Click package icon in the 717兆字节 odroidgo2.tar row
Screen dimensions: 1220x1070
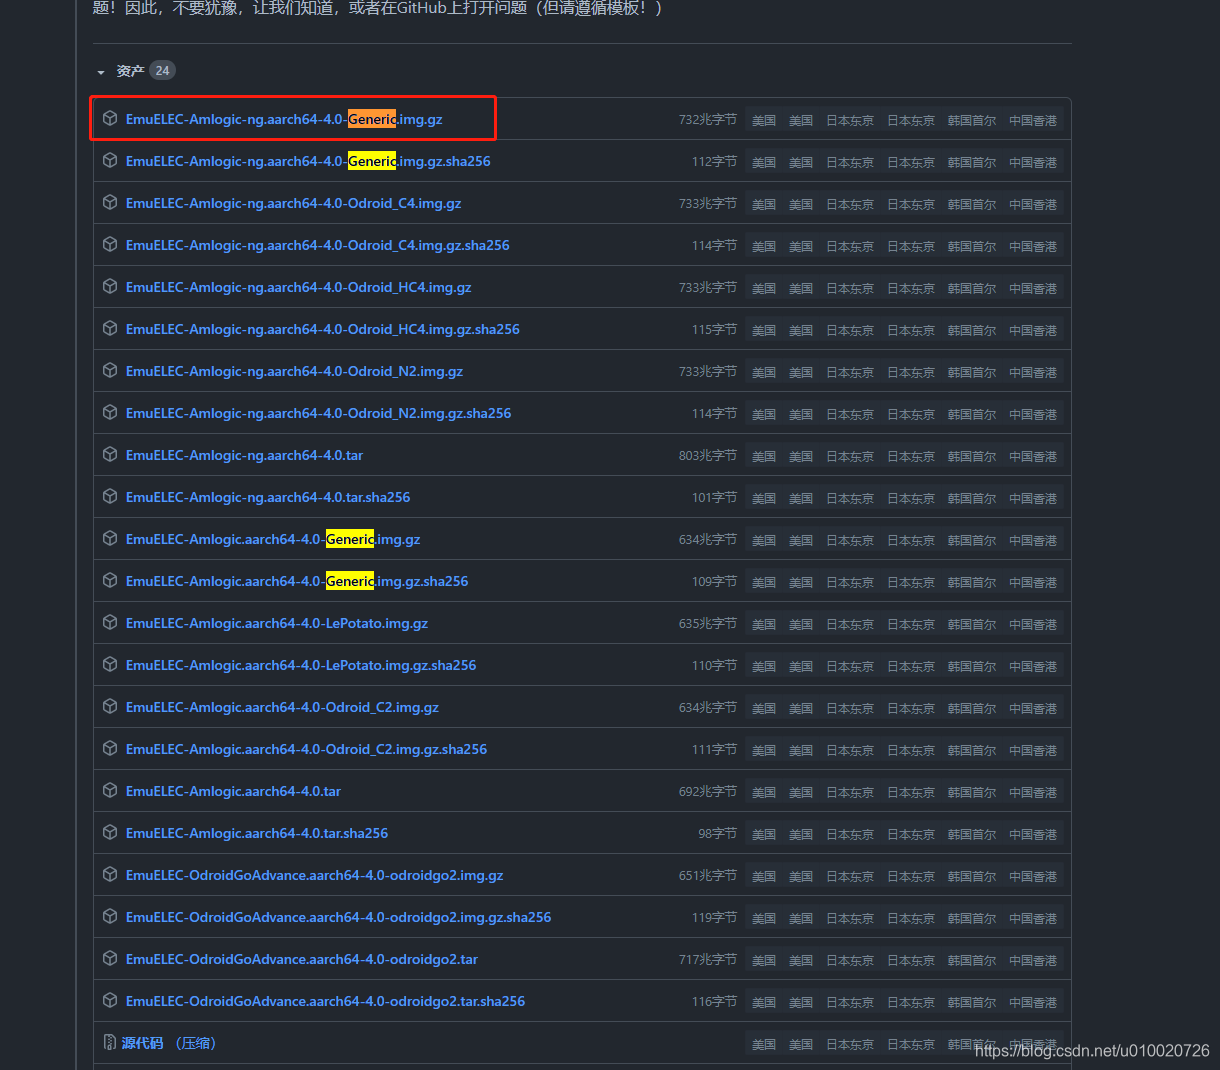click(x=110, y=958)
